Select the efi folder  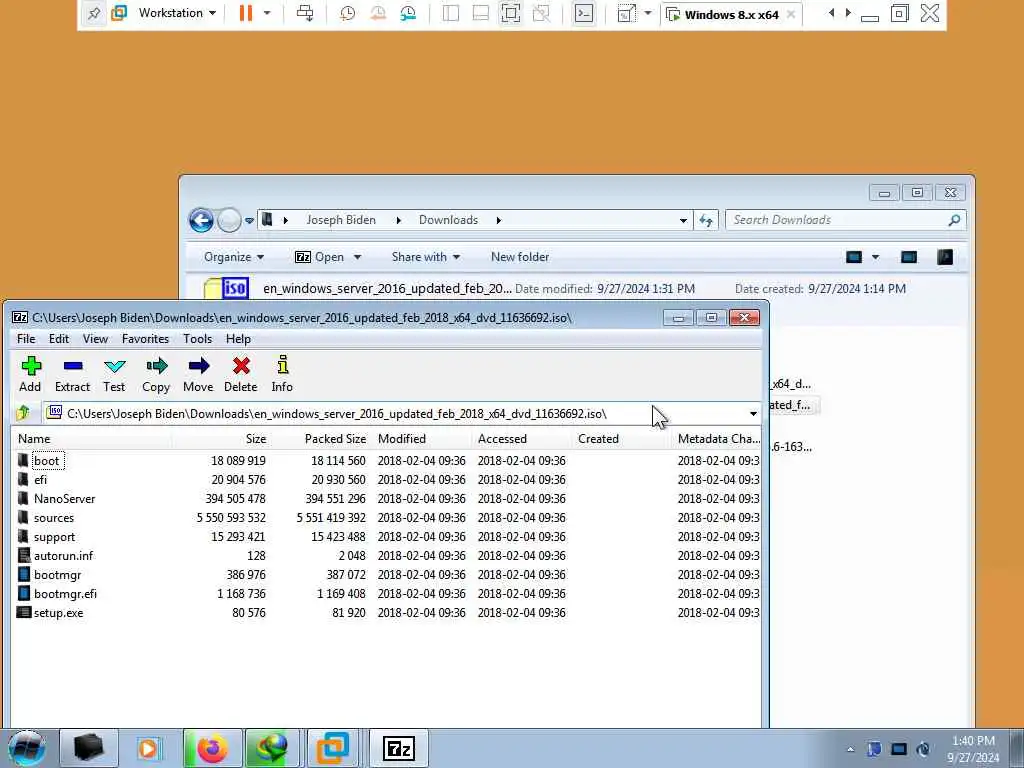coord(40,480)
